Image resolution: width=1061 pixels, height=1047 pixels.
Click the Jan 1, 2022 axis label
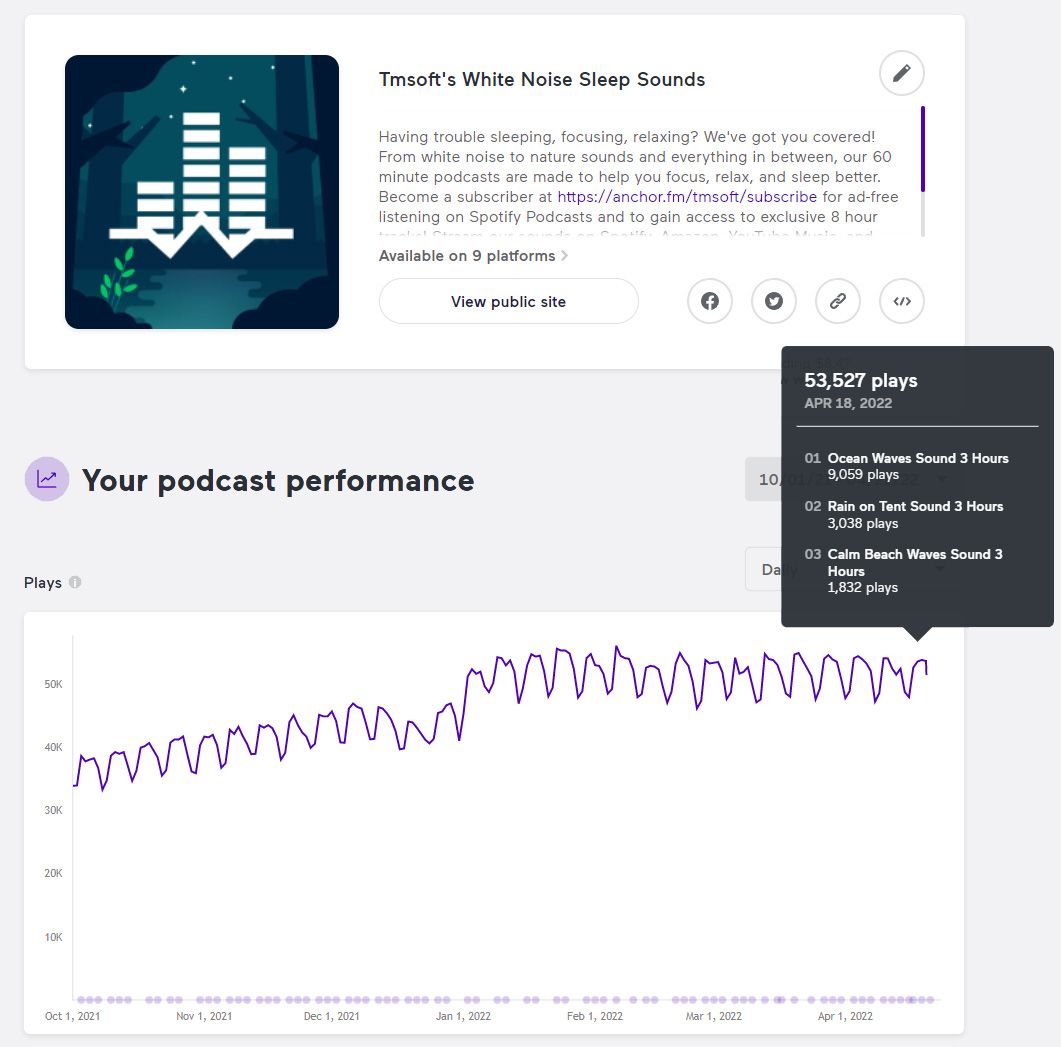[x=464, y=1016]
